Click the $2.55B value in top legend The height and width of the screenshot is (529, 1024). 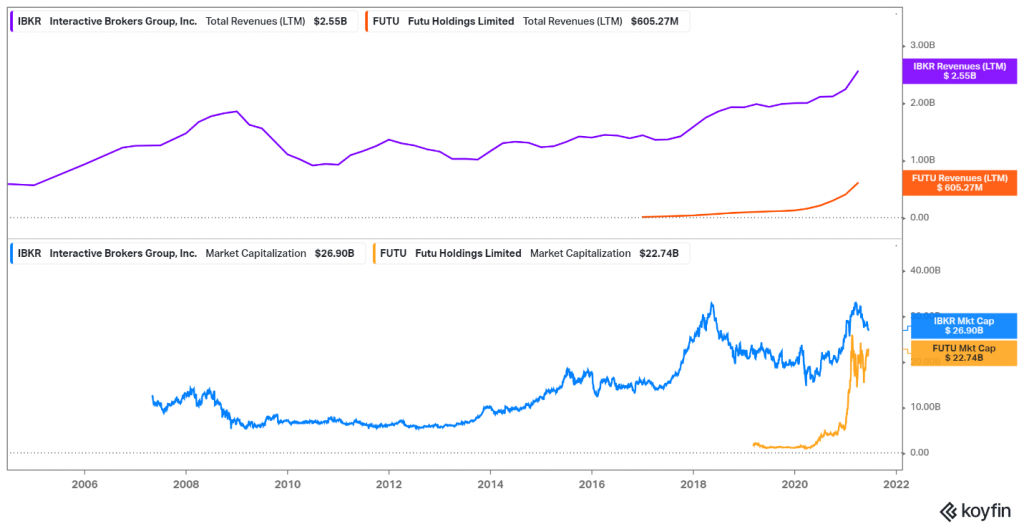click(329, 21)
